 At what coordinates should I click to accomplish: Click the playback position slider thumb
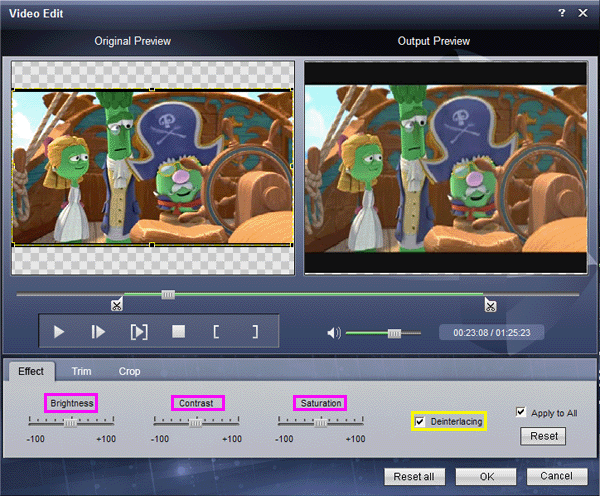(168, 294)
